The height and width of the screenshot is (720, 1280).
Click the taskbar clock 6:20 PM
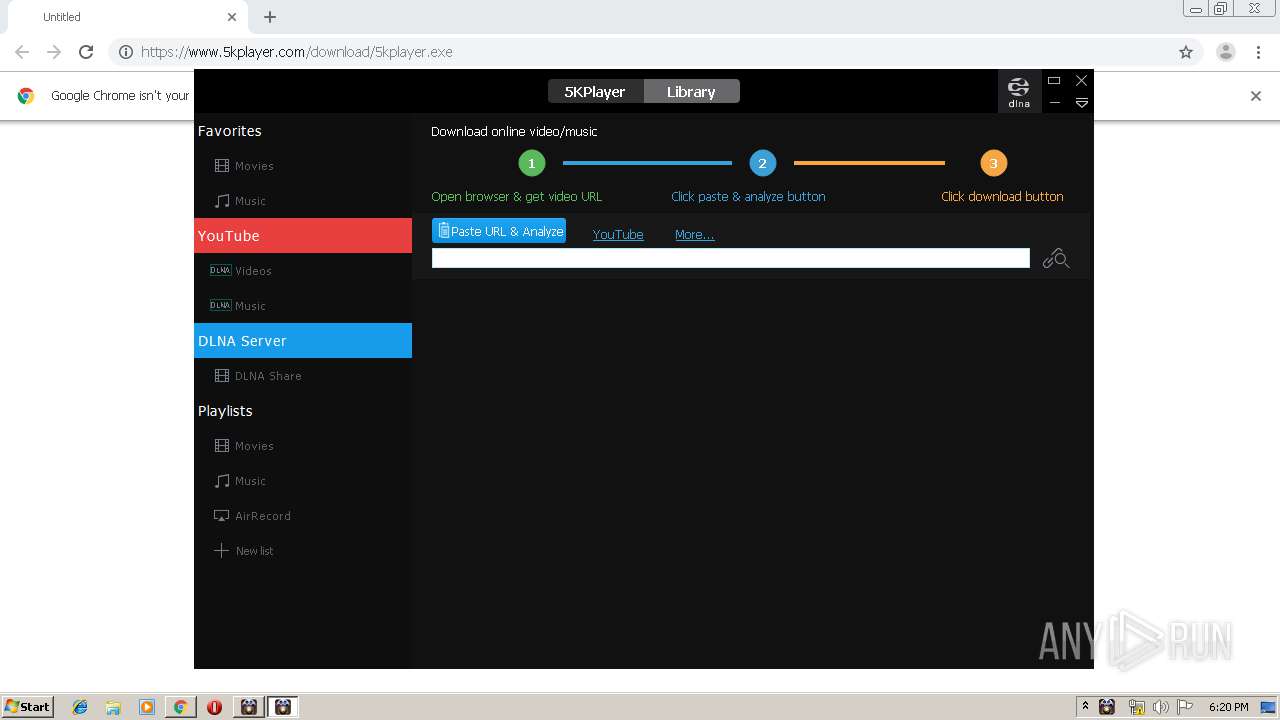1228,707
